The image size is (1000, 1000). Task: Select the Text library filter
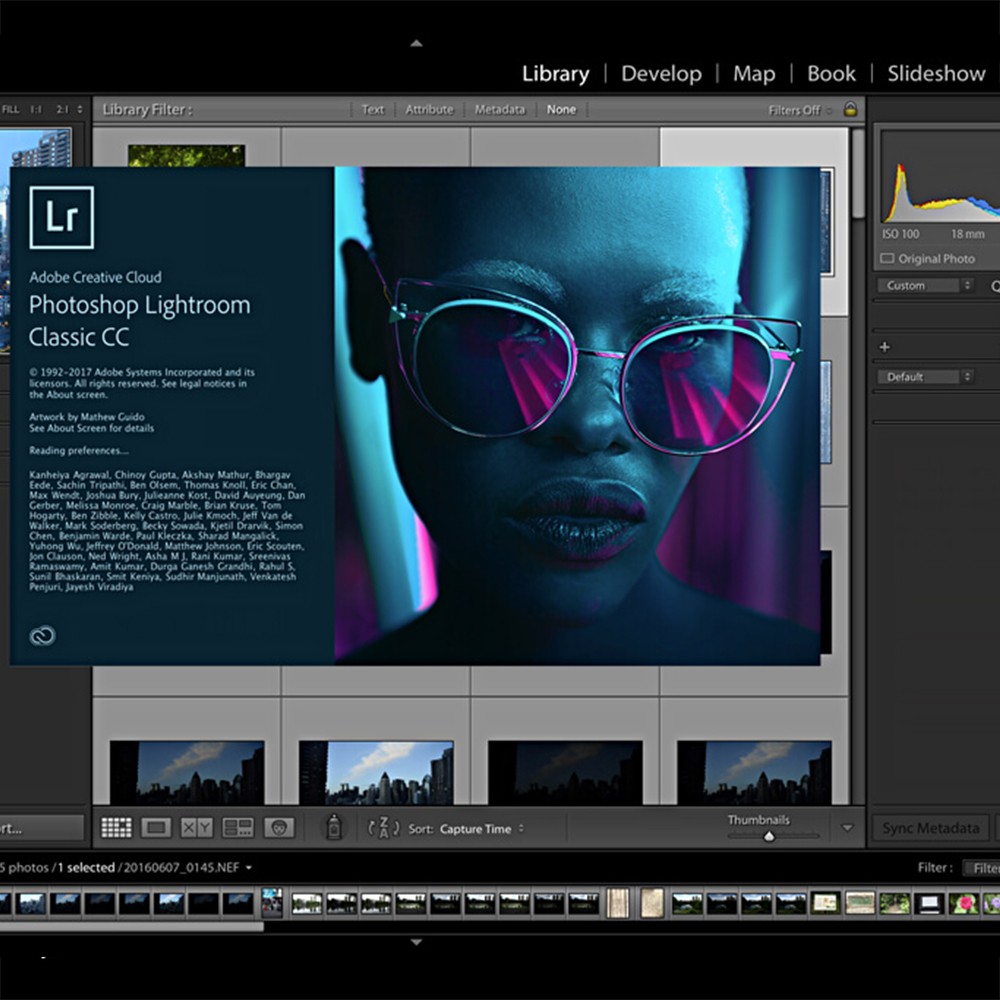373,110
